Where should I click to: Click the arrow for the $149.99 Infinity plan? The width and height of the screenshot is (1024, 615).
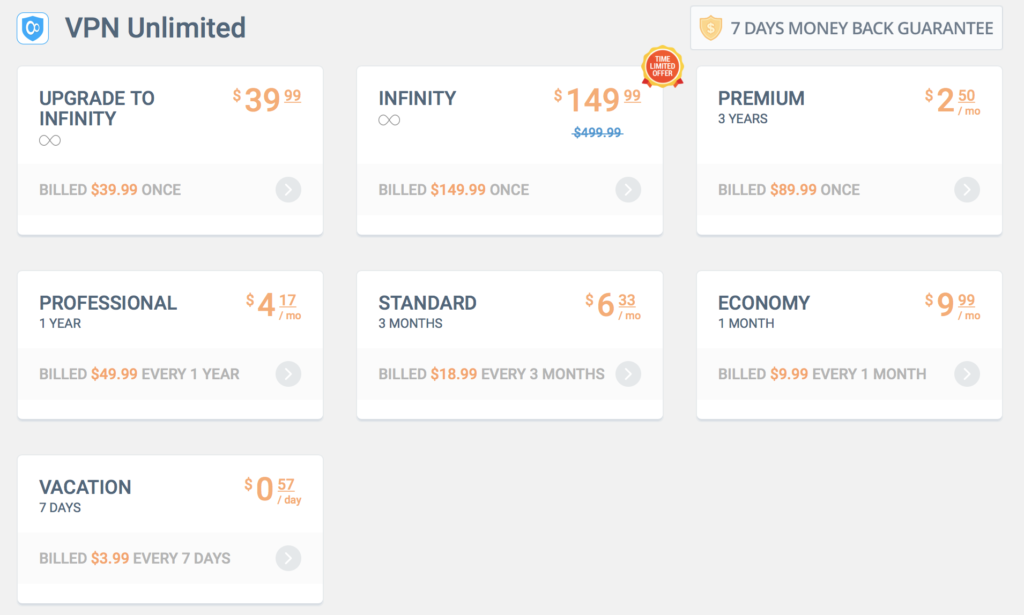click(628, 190)
